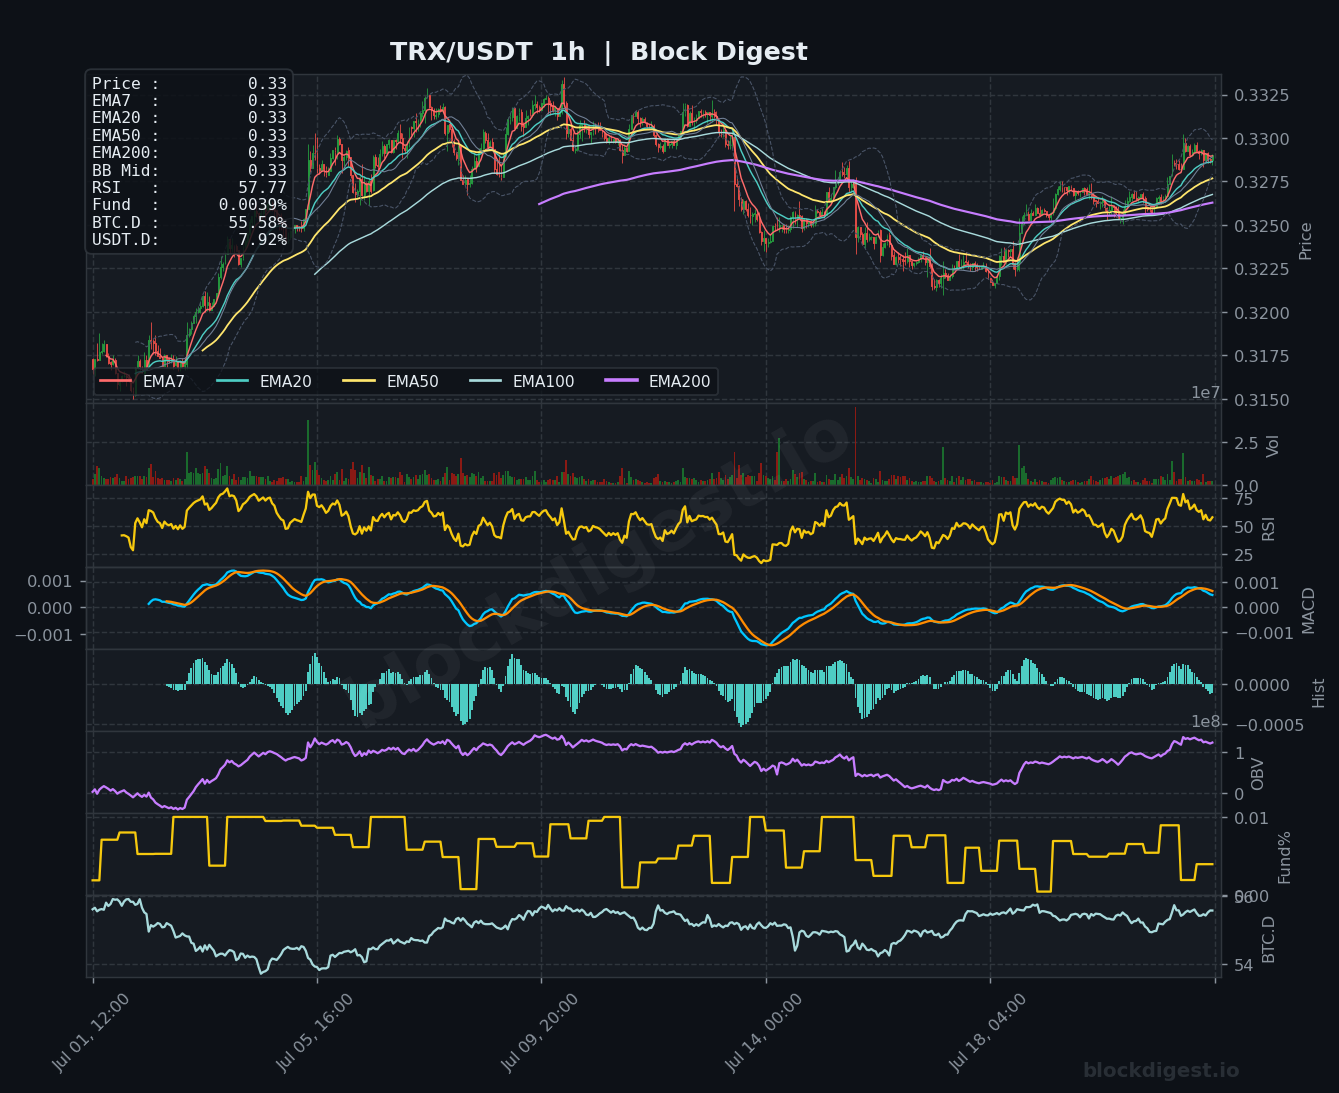Select the 'EMA200:' row in the info box
This screenshot has width=1339, height=1093.
(189, 153)
